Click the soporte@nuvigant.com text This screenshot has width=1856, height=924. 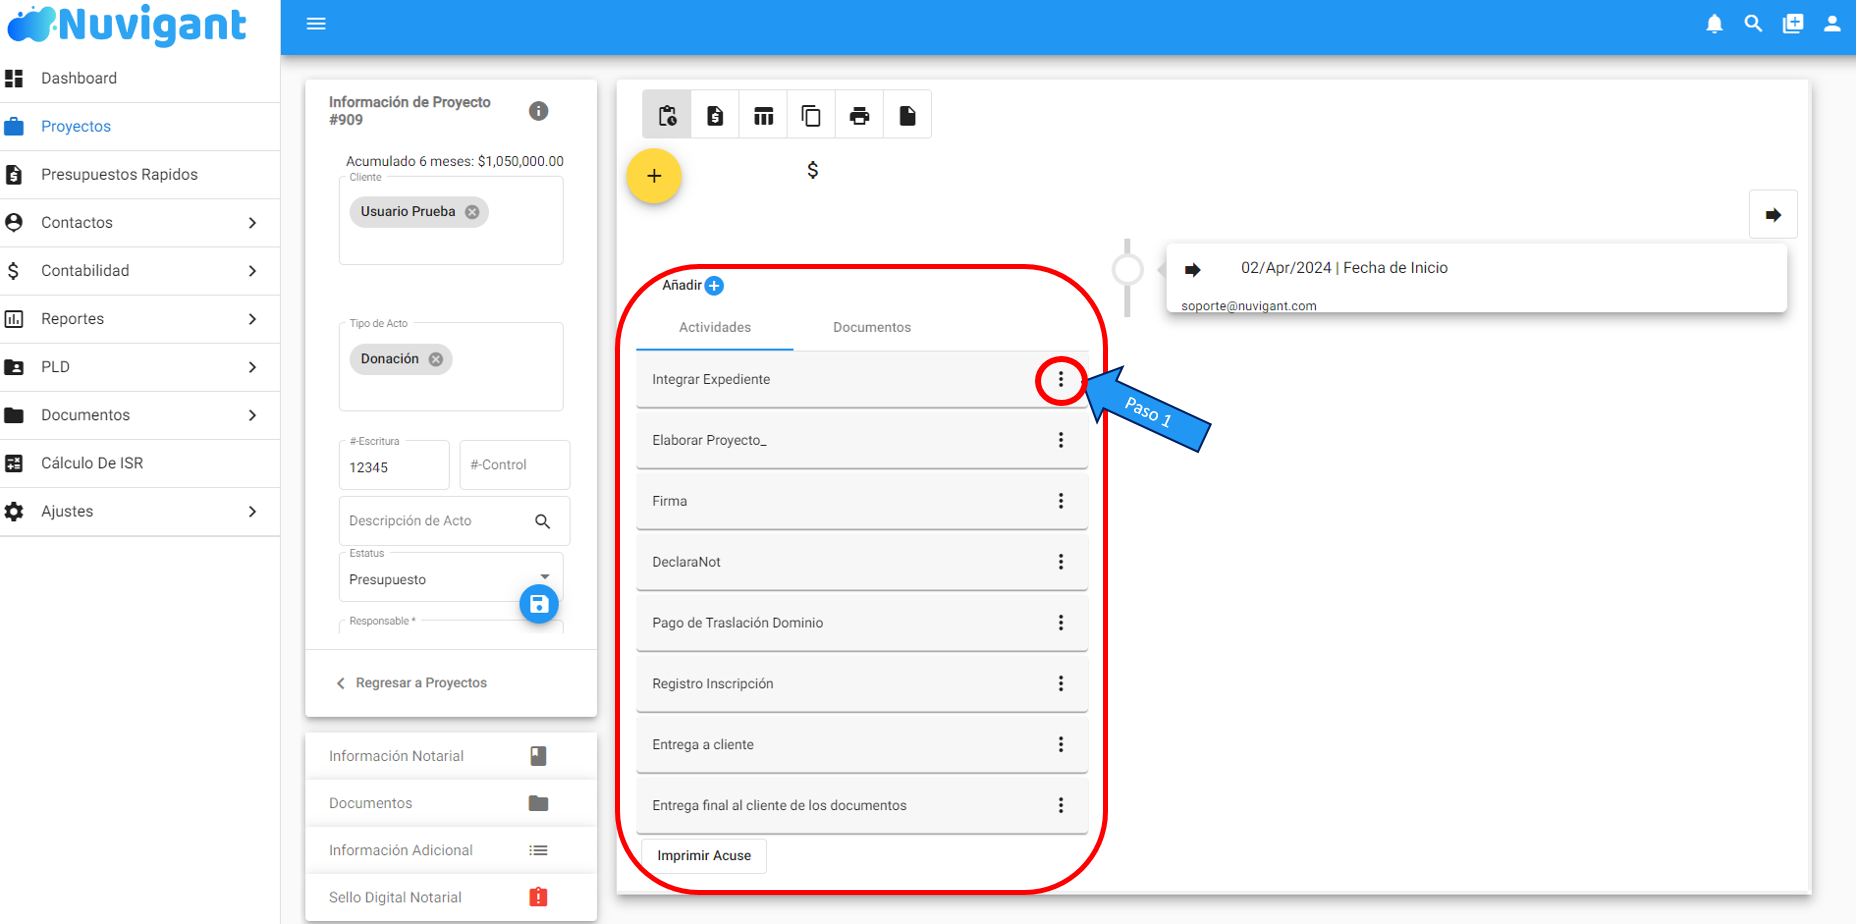[1249, 306]
